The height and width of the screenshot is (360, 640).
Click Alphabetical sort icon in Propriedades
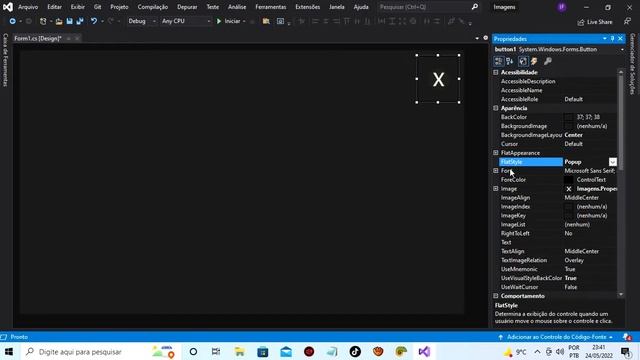[x=509, y=61]
